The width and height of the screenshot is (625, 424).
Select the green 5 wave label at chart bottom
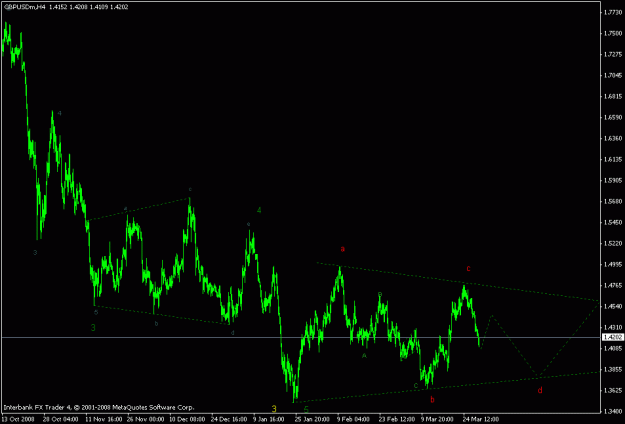pyautogui.click(x=306, y=409)
